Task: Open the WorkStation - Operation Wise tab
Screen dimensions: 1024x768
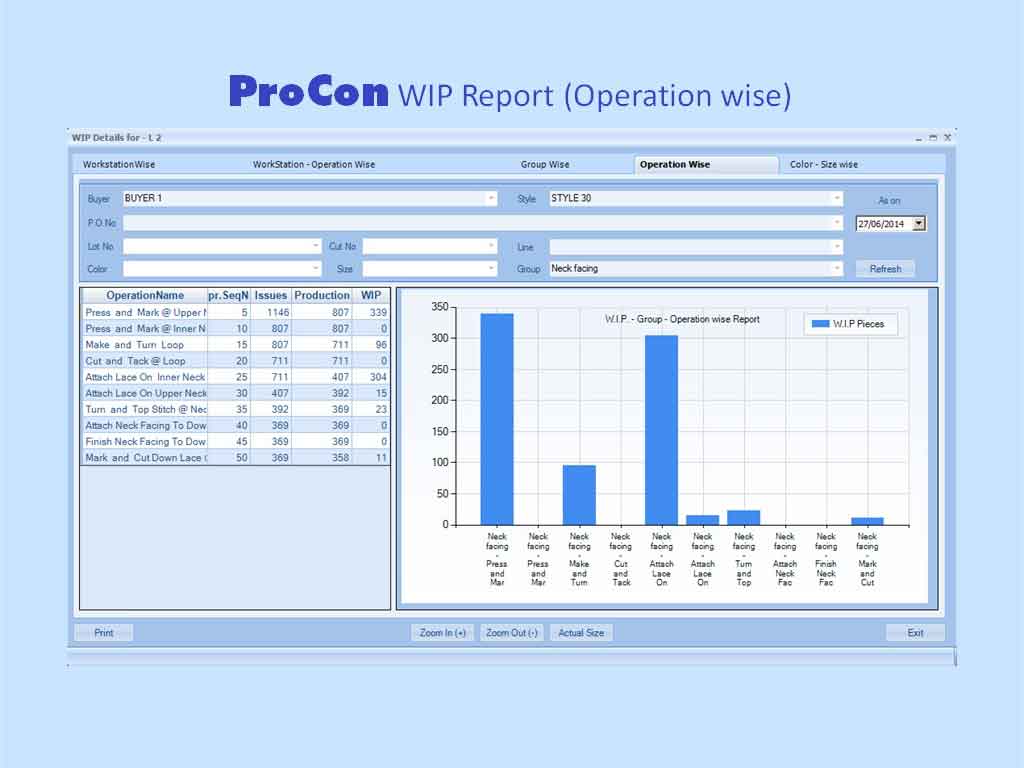Action: coord(314,165)
